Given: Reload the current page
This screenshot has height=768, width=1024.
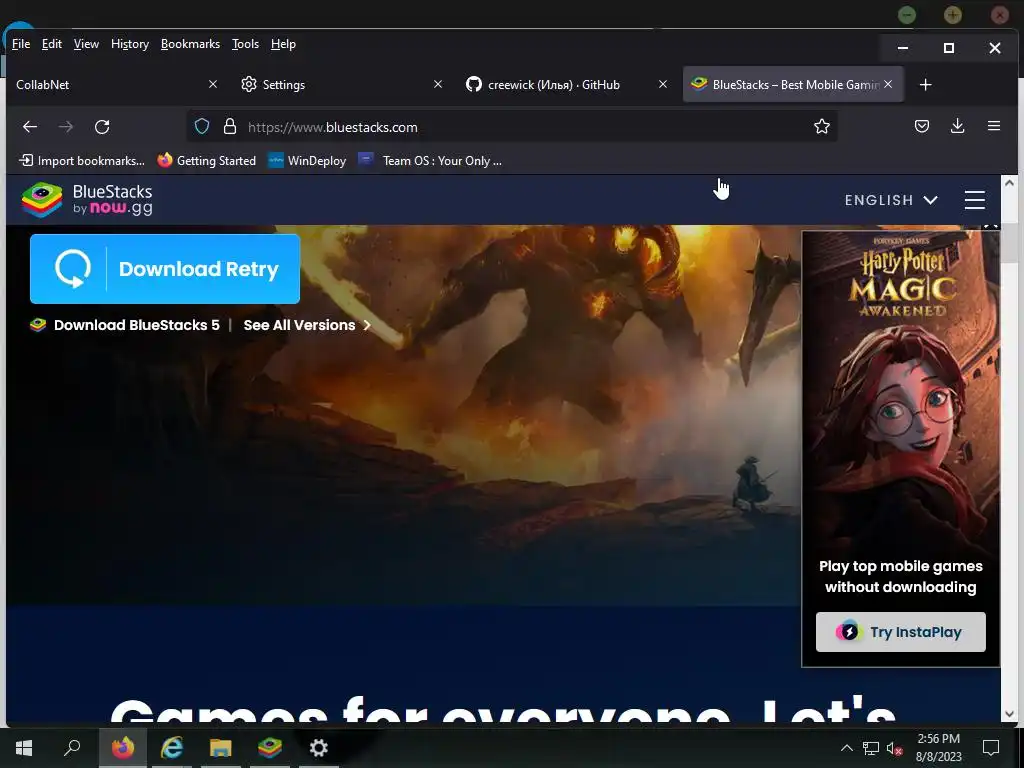Looking at the screenshot, I should (102, 127).
